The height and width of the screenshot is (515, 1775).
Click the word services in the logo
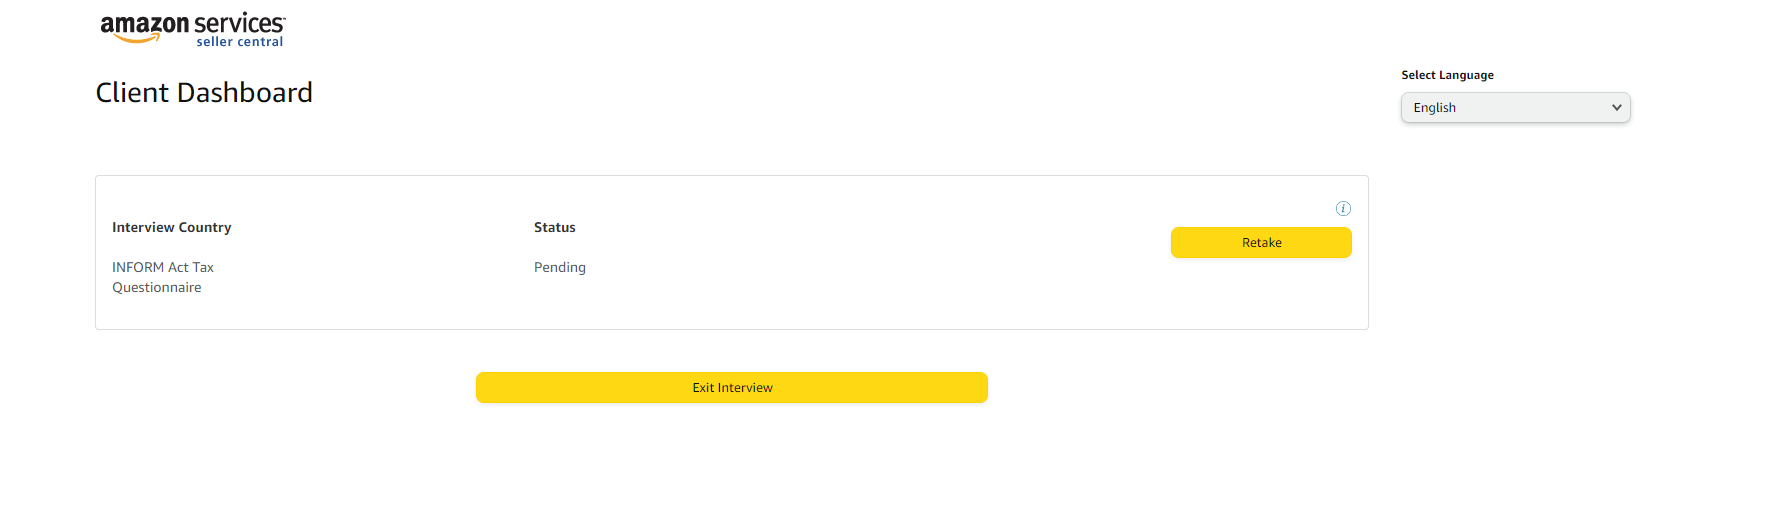pyautogui.click(x=239, y=24)
